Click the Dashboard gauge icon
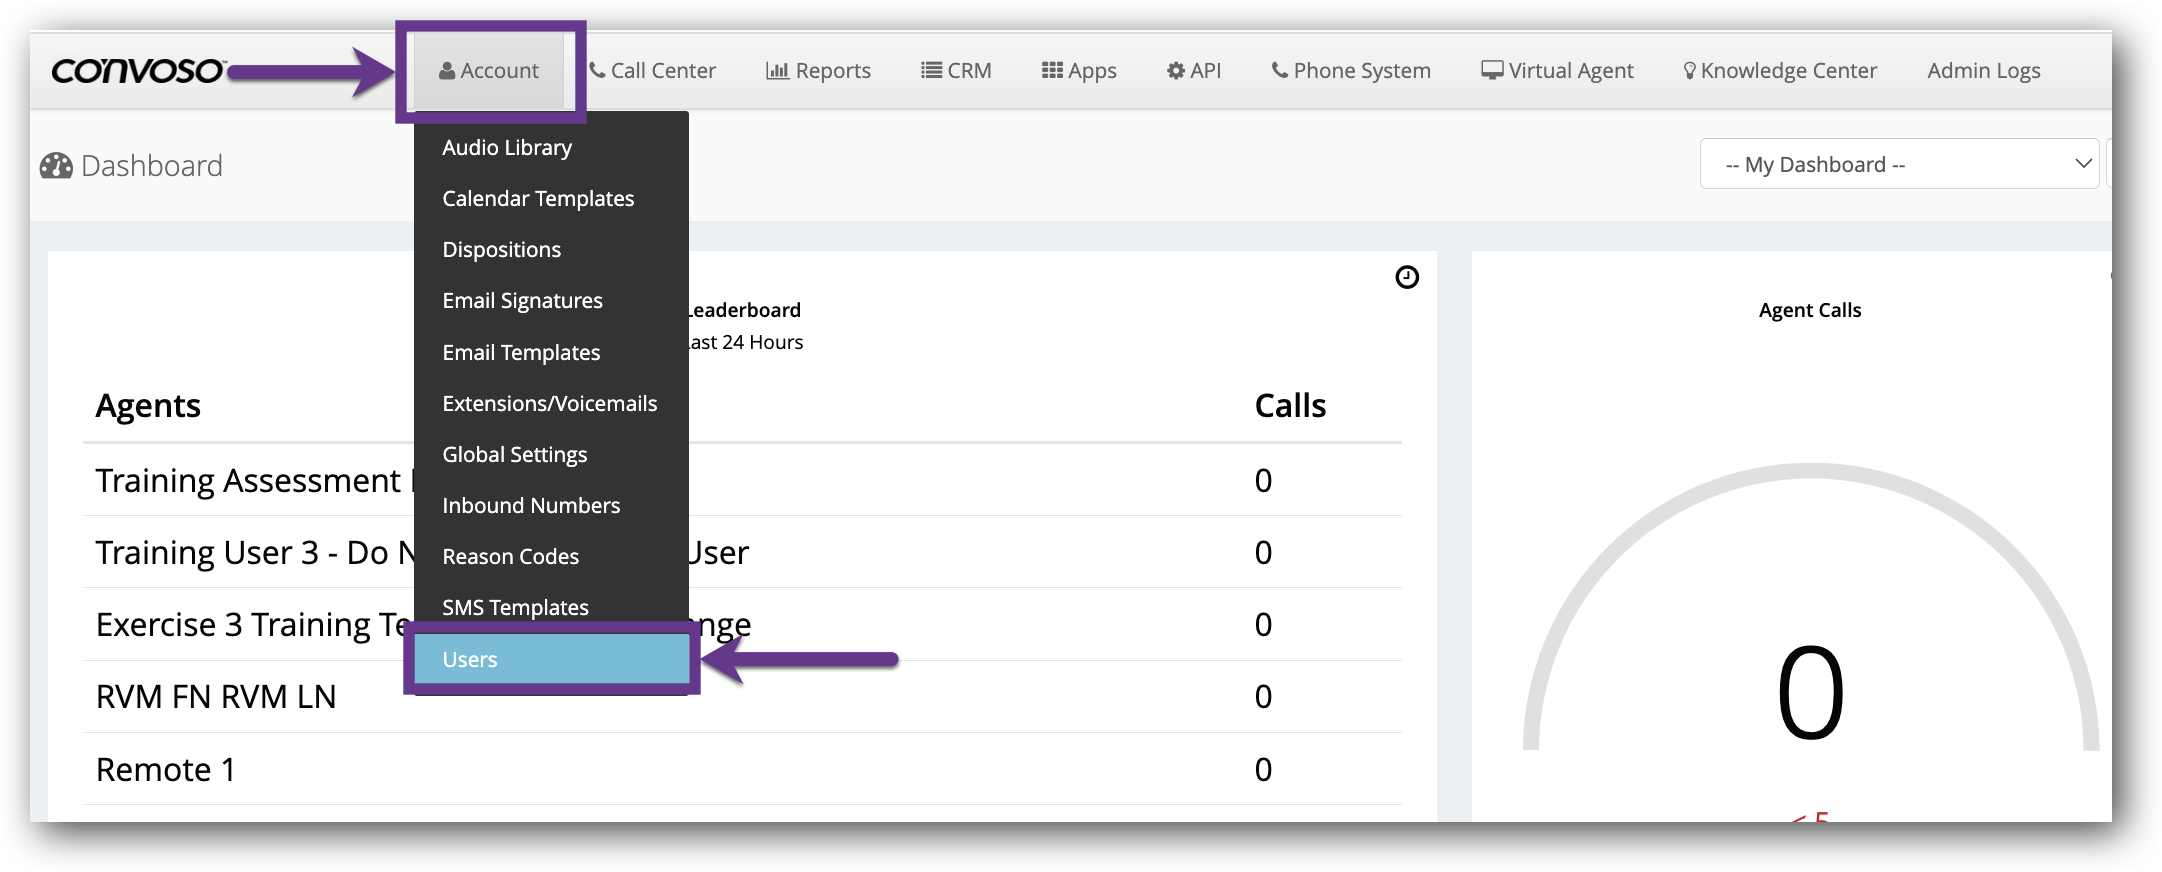2162x872 pixels. click(56, 166)
